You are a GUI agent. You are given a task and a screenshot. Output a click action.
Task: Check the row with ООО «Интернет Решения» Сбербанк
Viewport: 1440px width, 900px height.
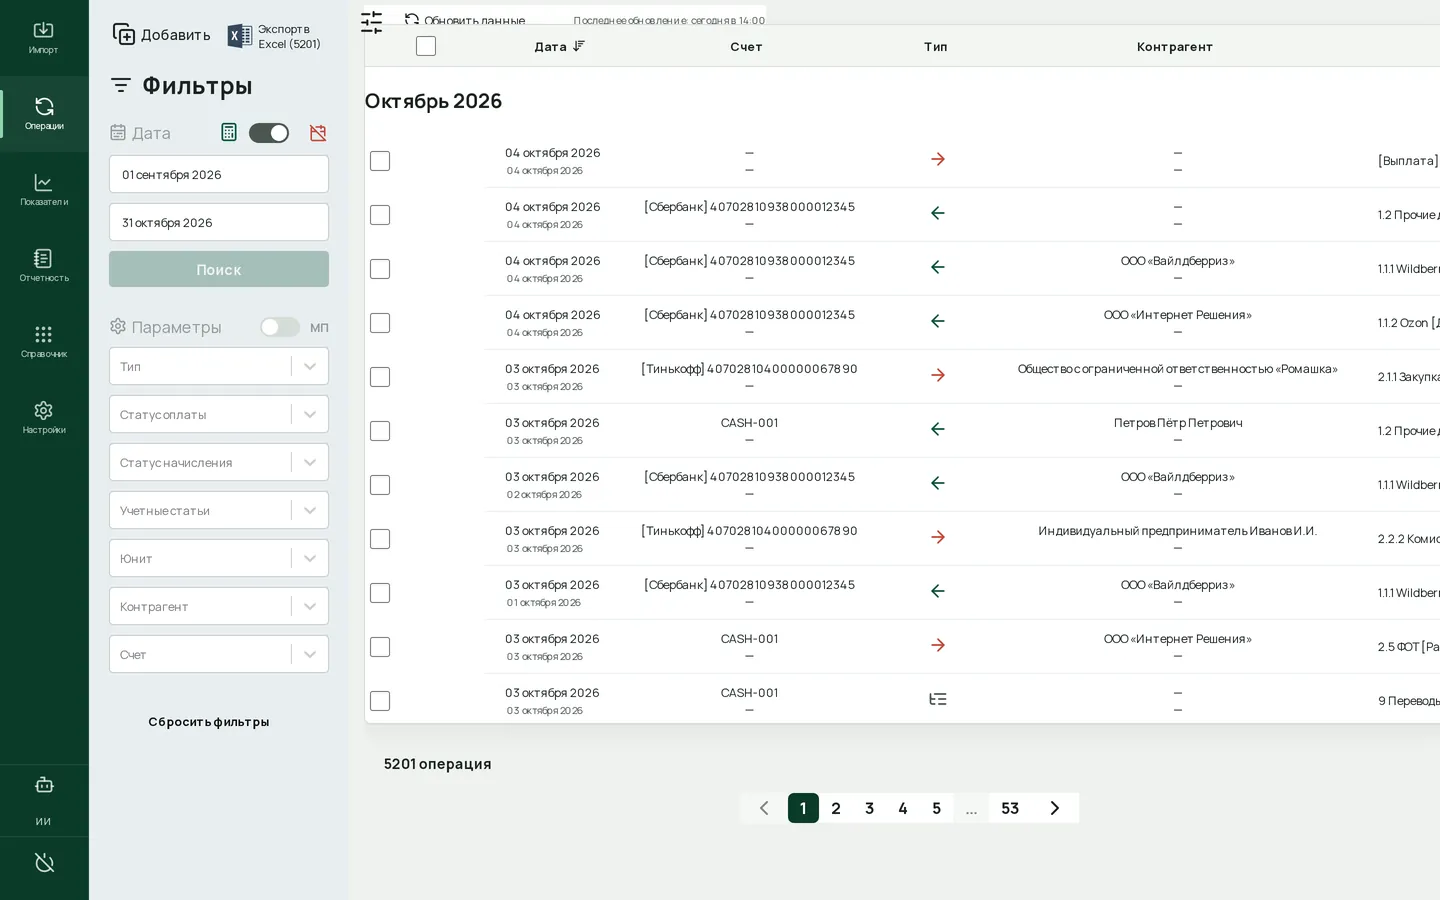(x=380, y=323)
